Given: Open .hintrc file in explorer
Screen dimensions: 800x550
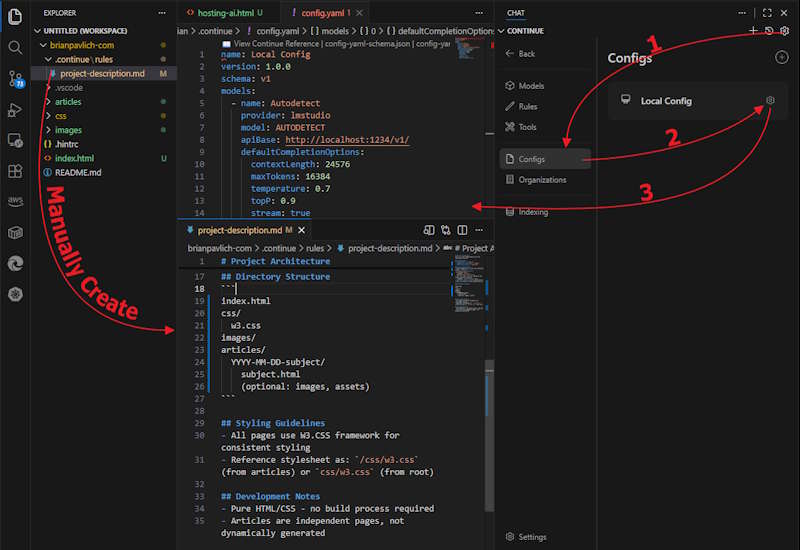Looking at the screenshot, I should point(104,144).
